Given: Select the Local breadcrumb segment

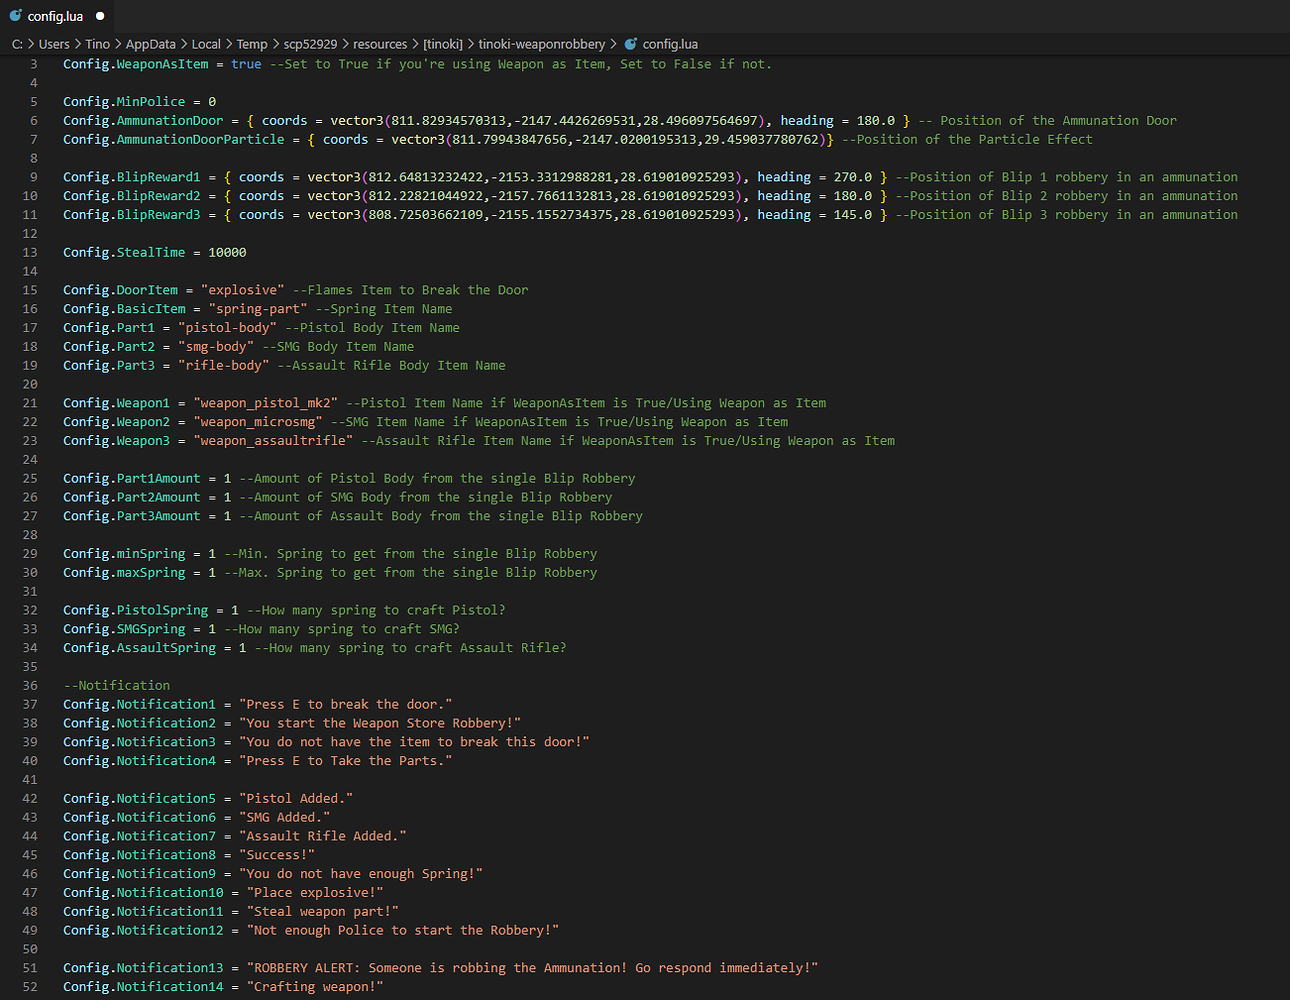Looking at the screenshot, I should click(x=206, y=44).
